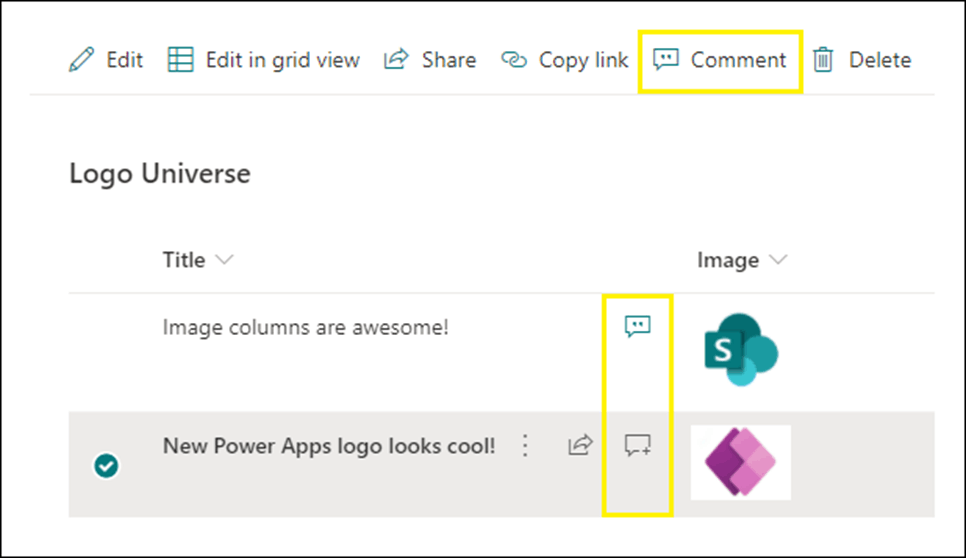Click the Copy link chain icon
Image resolution: width=966 pixels, height=558 pixels.
(x=514, y=60)
